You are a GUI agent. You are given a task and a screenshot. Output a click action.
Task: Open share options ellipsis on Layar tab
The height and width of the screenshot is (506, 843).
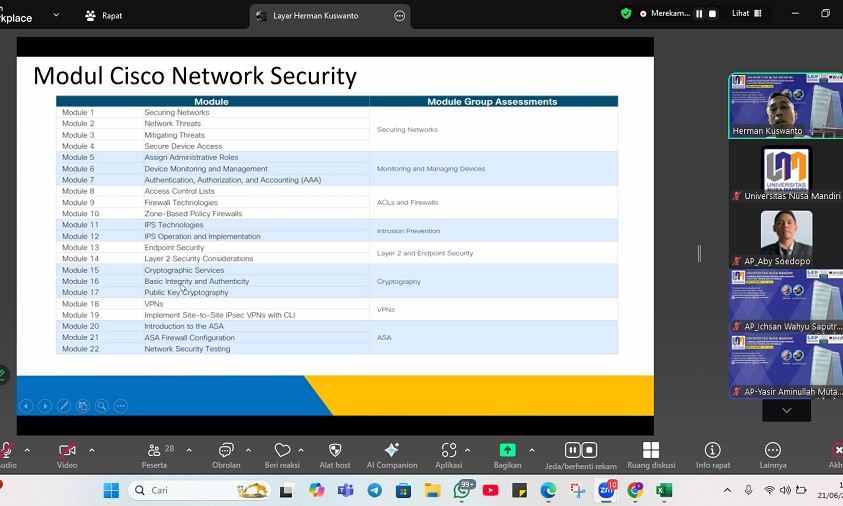click(399, 16)
